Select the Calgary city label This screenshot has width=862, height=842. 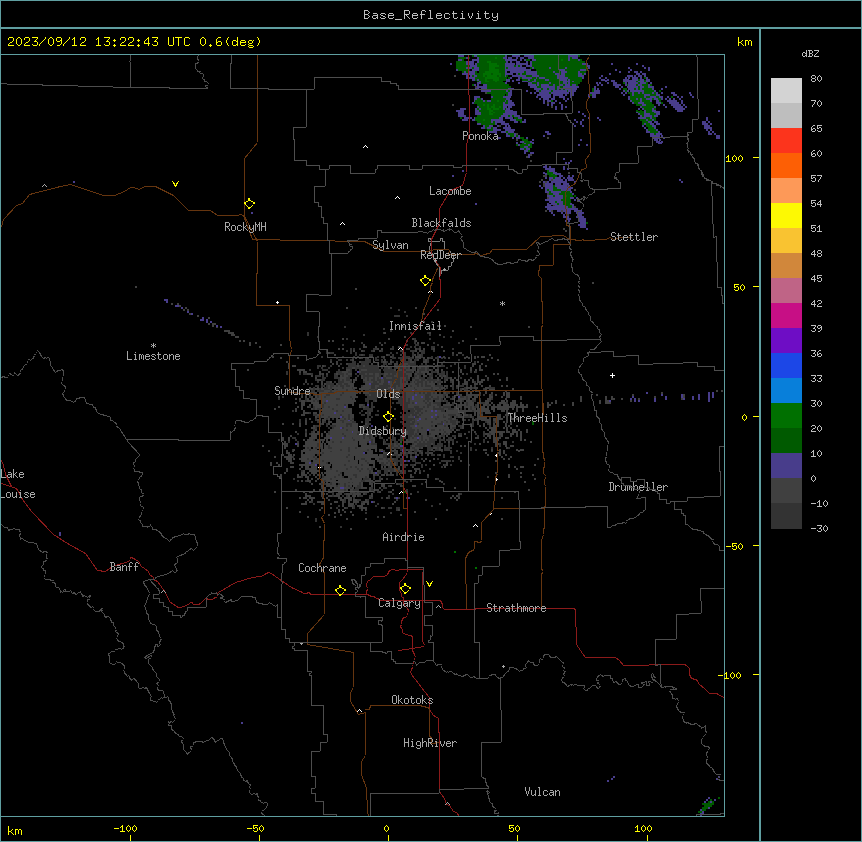pyautogui.click(x=399, y=603)
